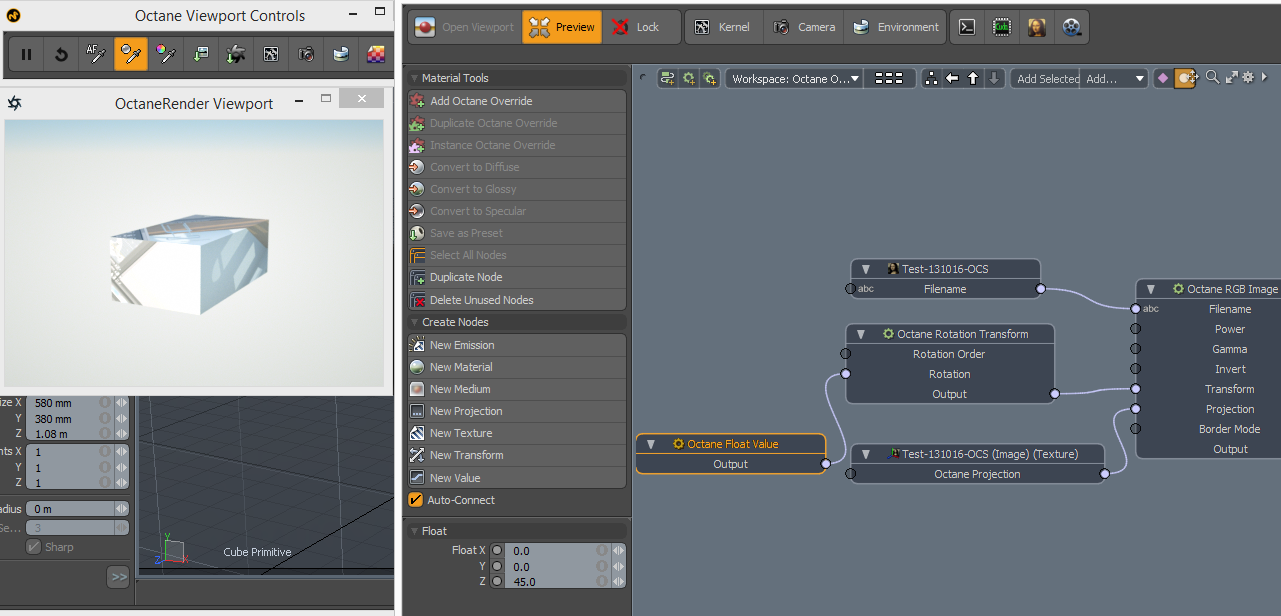Viewport: 1281px width, 616px height.
Task: Open the Add... dropdown menu
Action: point(1115,78)
